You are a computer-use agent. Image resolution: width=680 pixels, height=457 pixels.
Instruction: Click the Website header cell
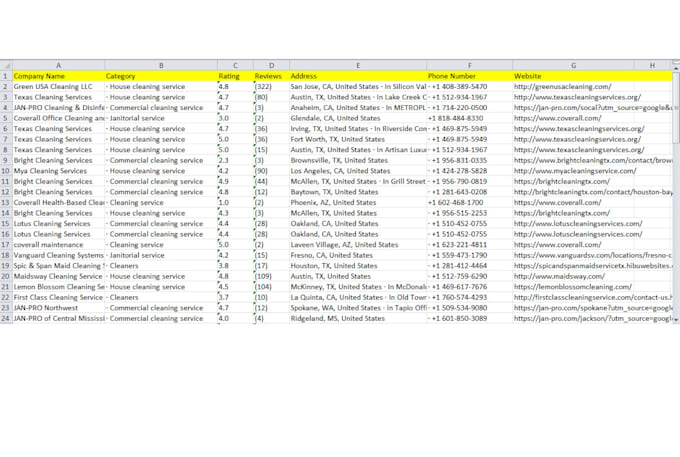coord(573,76)
